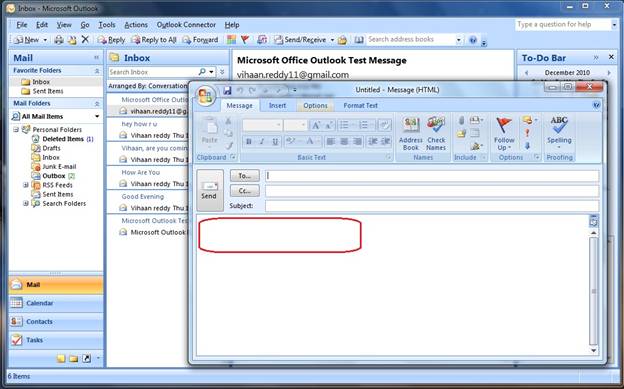Viewport: 624px width, 389px height.
Task: Toggle the numbering list button
Action: coord(364,125)
